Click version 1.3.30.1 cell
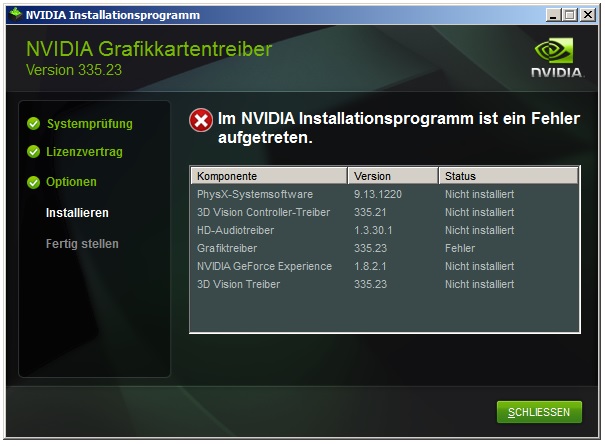 pyautogui.click(x=373, y=230)
